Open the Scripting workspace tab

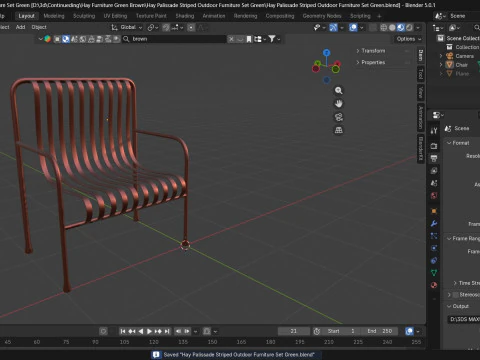pos(360,16)
